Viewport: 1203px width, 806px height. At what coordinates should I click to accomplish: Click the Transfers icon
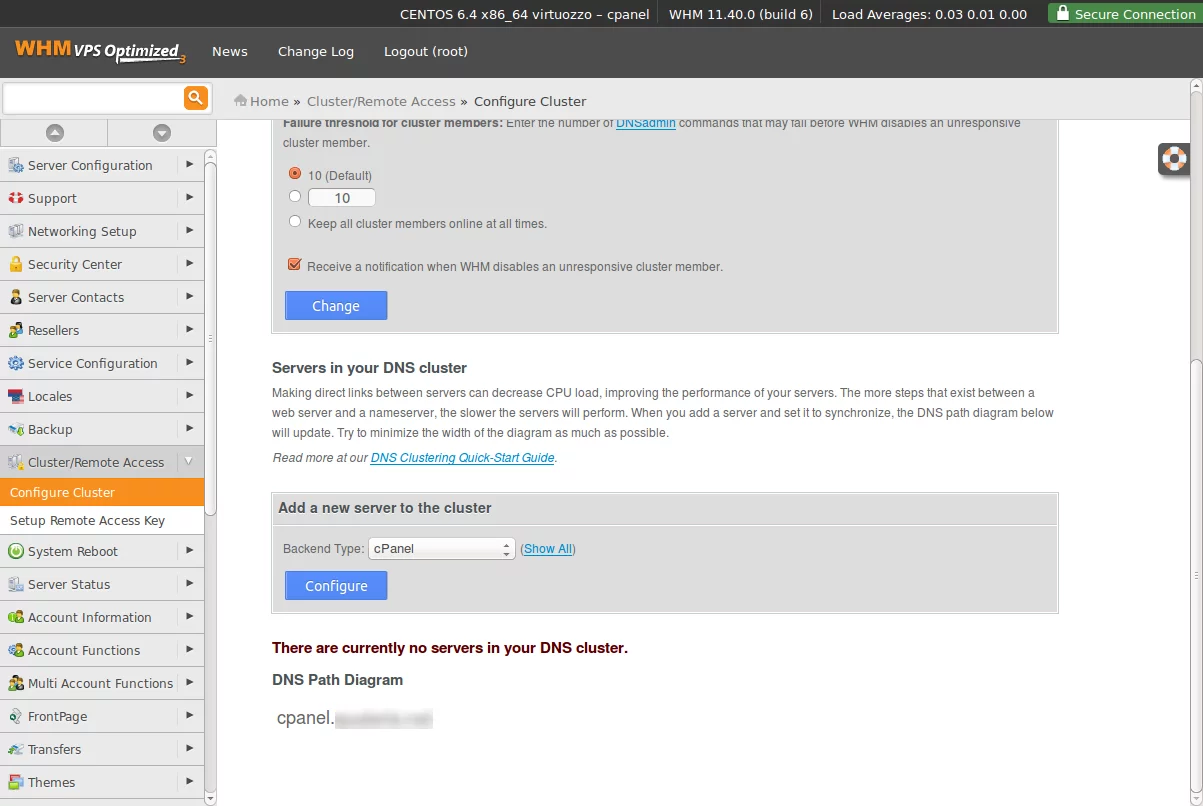(15, 749)
